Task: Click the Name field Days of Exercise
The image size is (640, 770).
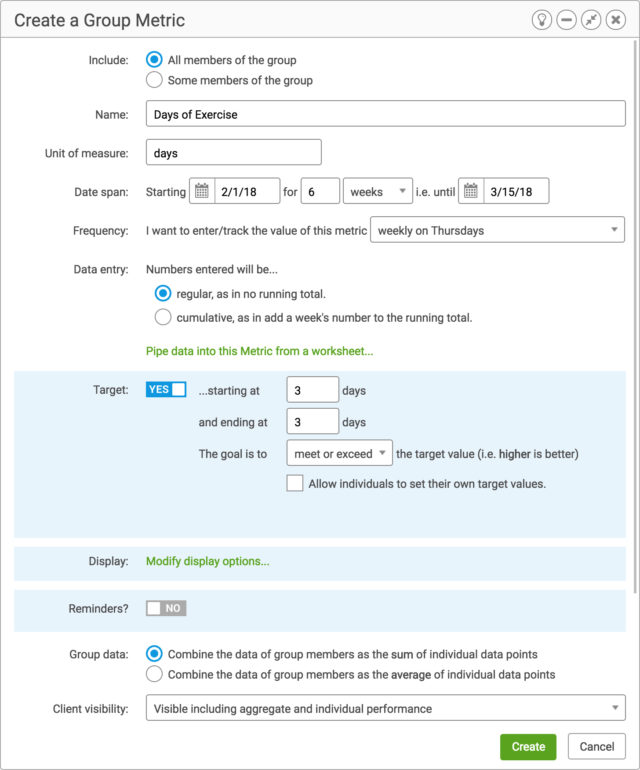Action: click(386, 114)
